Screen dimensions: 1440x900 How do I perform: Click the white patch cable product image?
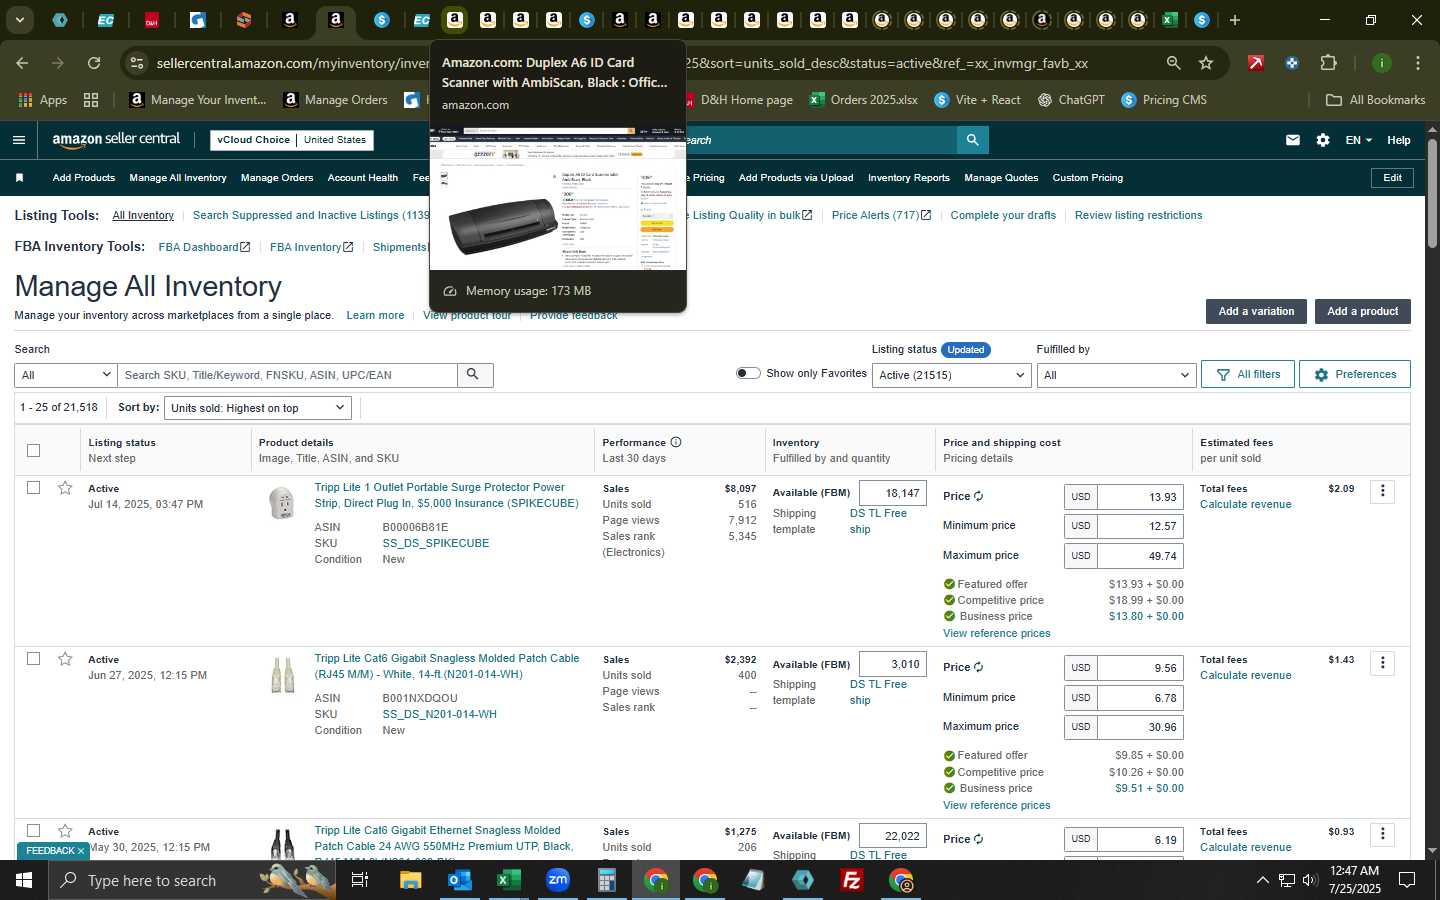tap(282, 675)
